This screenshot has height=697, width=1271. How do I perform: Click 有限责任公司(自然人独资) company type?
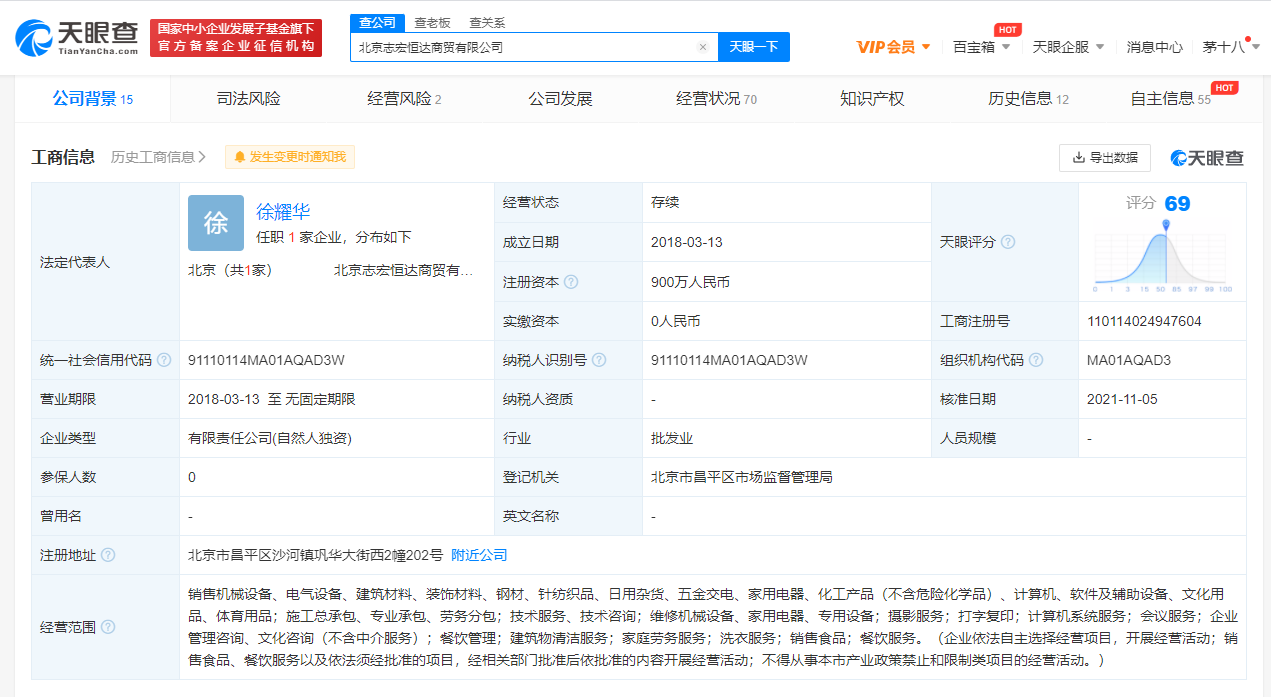click(270, 438)
